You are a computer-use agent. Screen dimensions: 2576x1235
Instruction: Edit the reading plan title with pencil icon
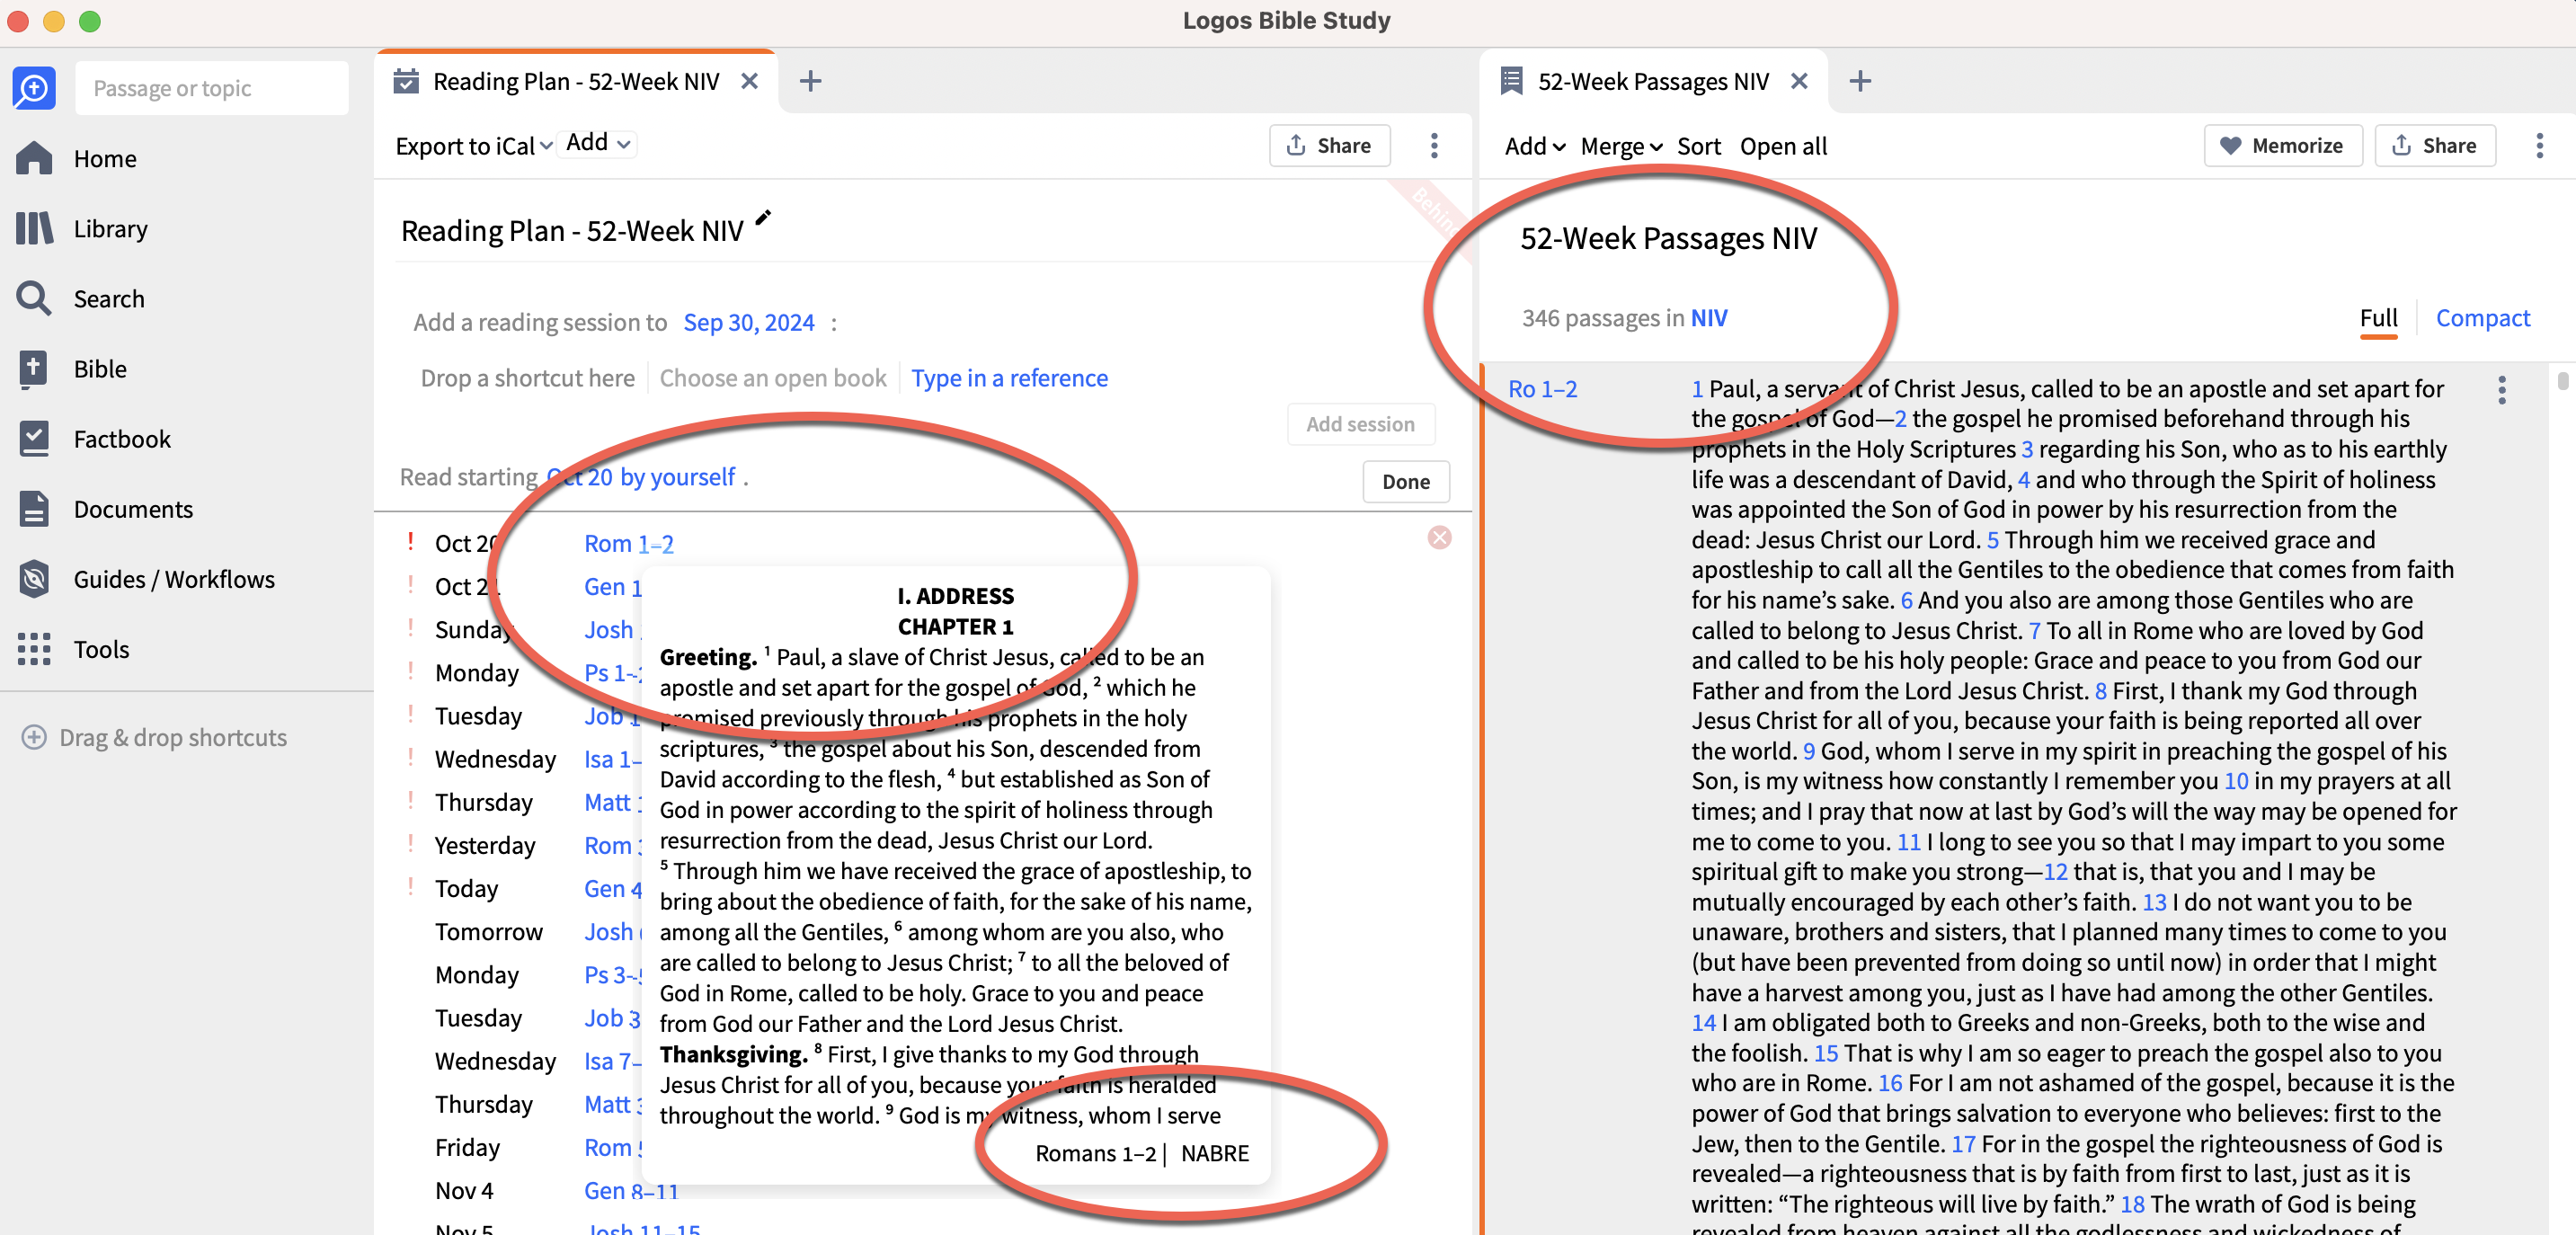click(x=763, y=218)
